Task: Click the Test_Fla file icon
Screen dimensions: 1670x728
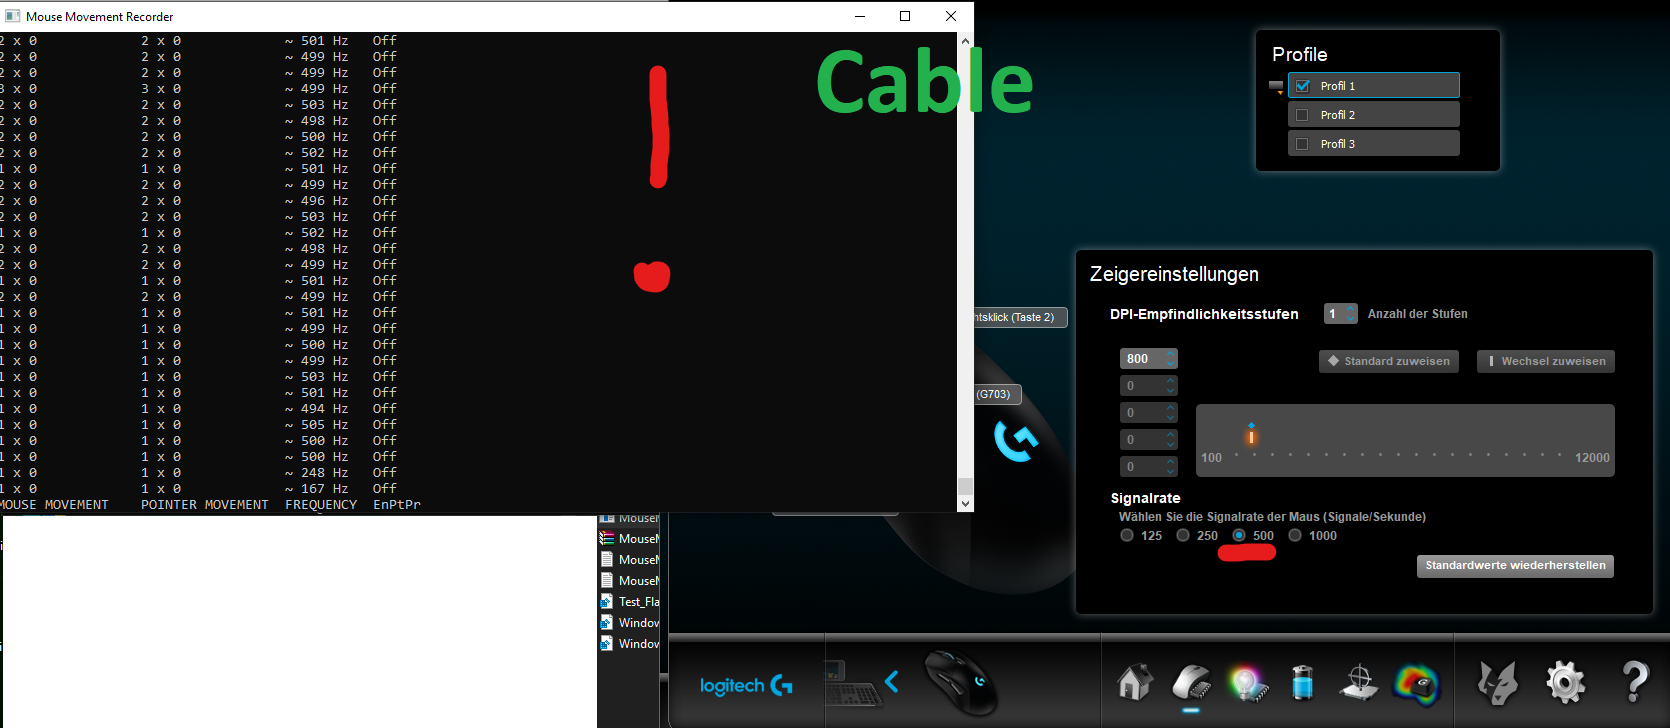Action: point(606,601)
